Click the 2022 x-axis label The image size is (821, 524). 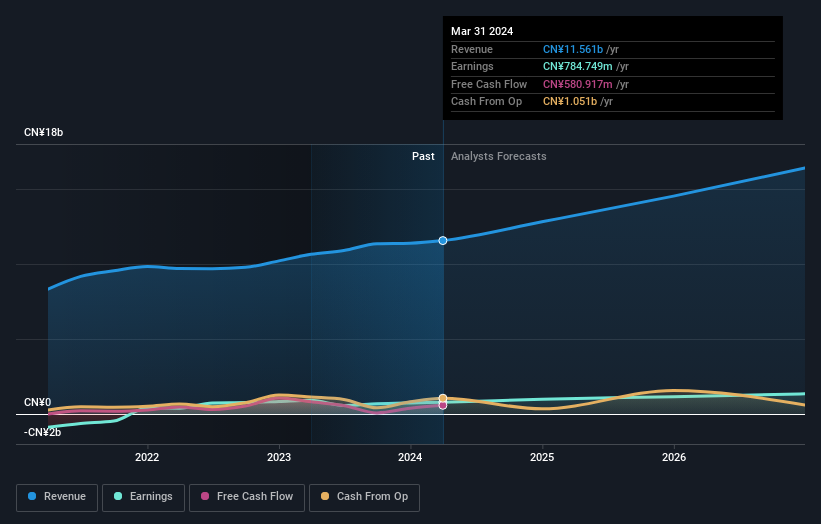(147, 458)
